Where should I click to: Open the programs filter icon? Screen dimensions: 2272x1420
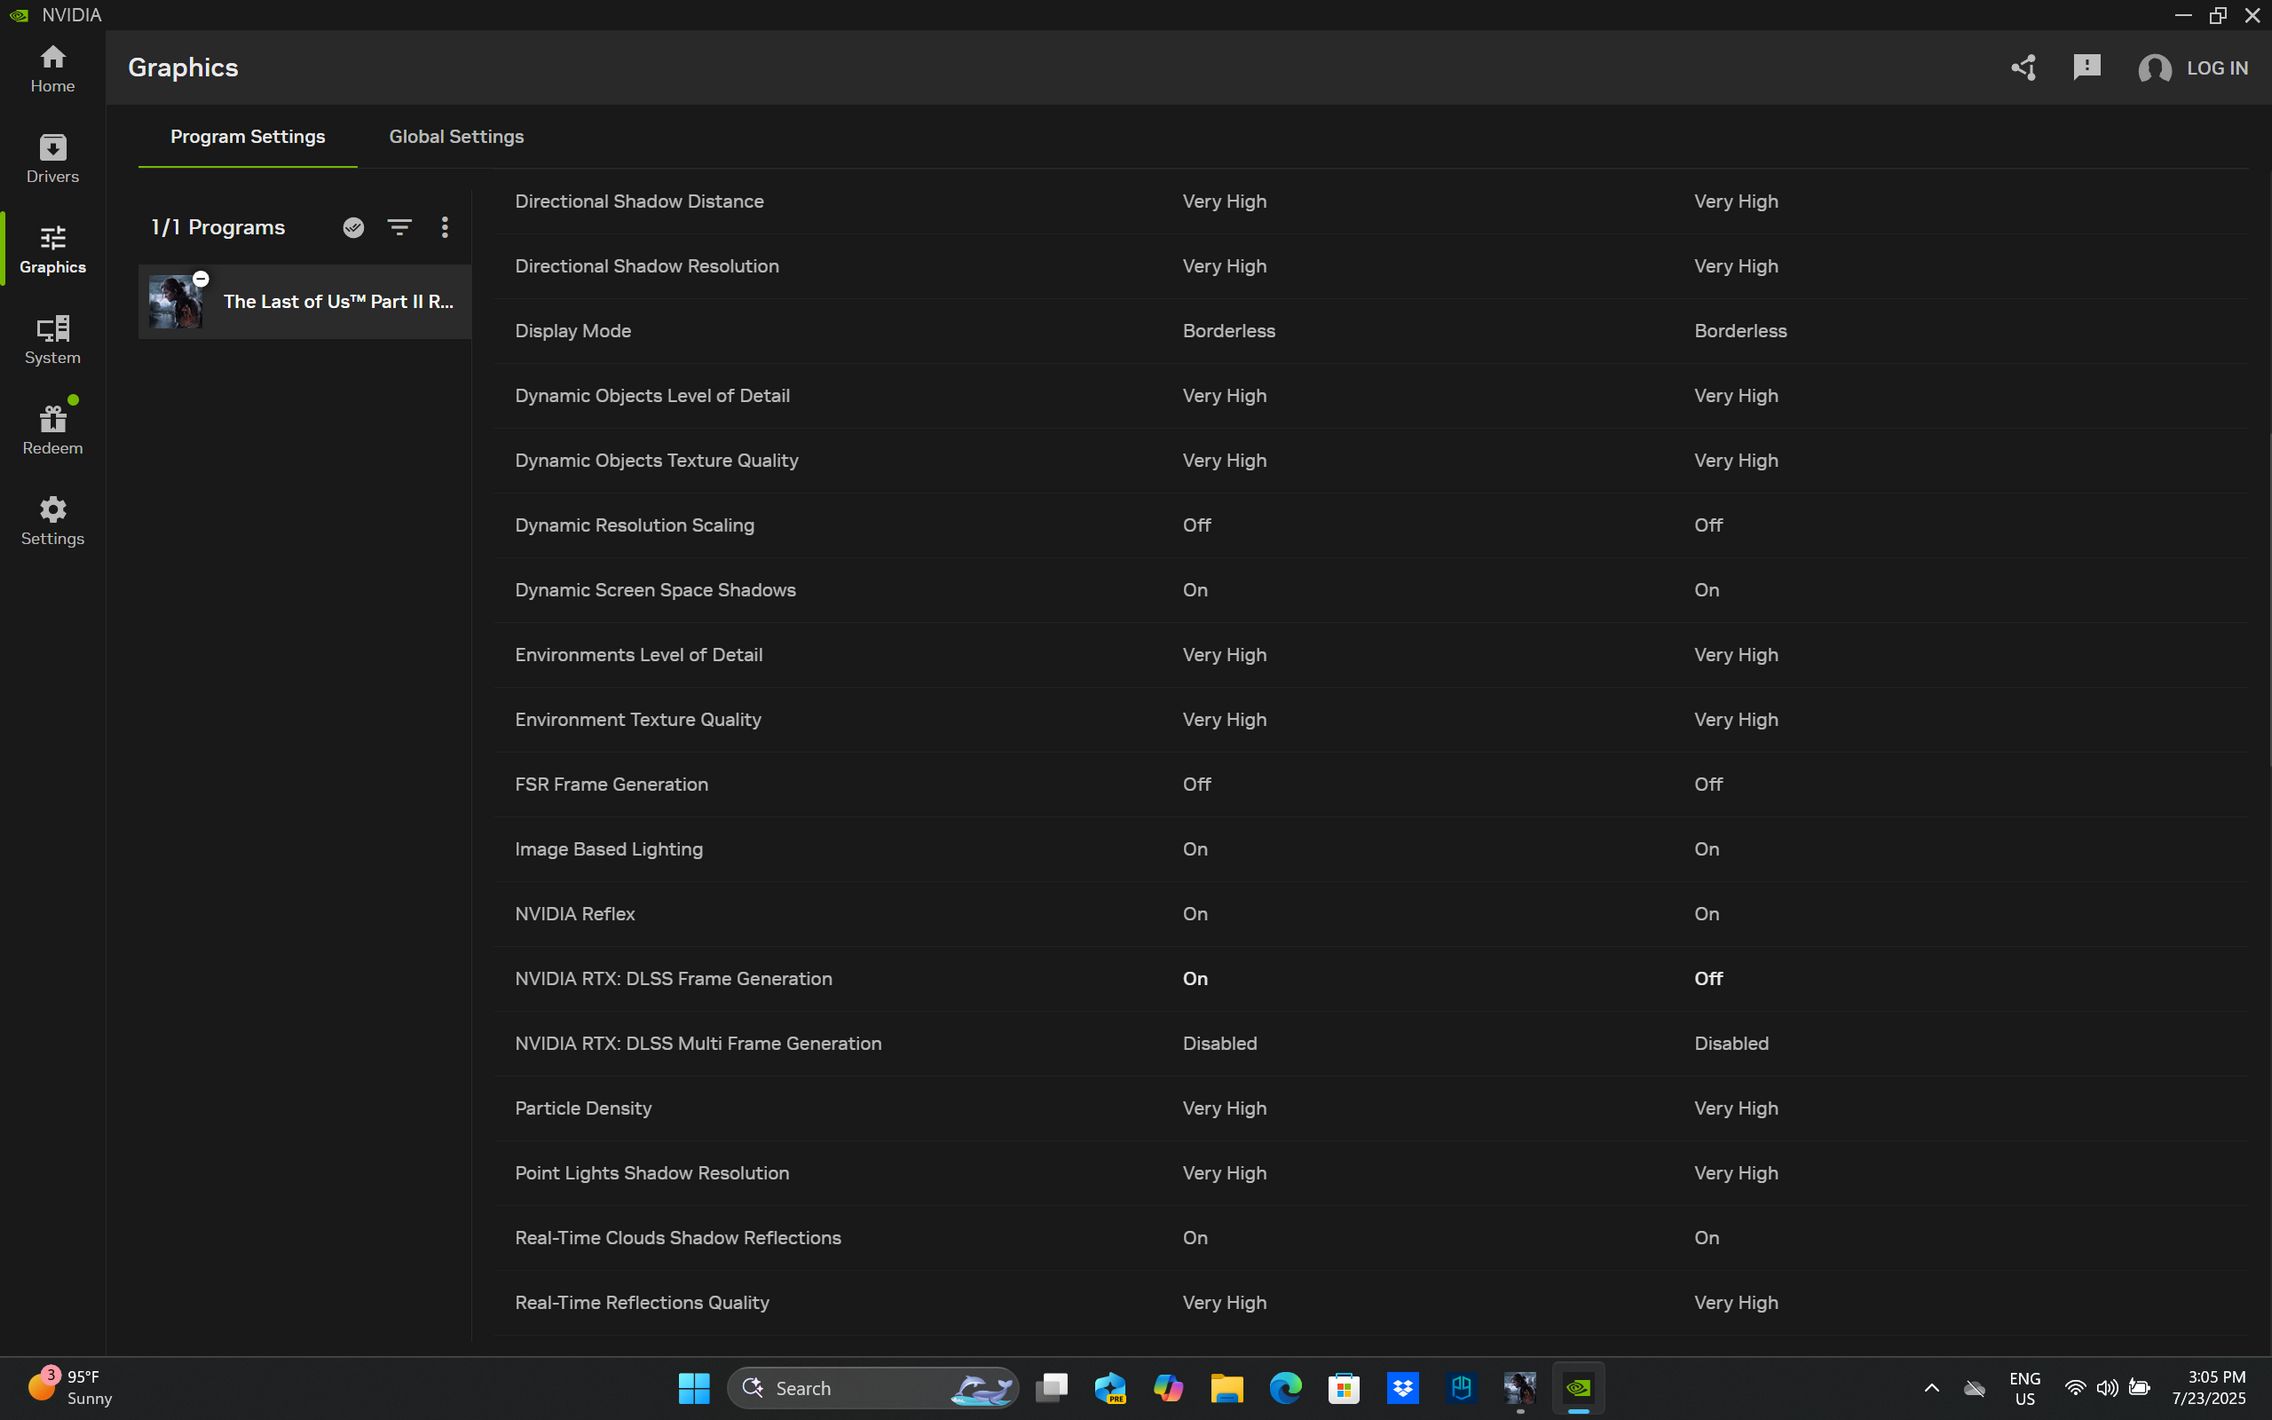point(399,228)
